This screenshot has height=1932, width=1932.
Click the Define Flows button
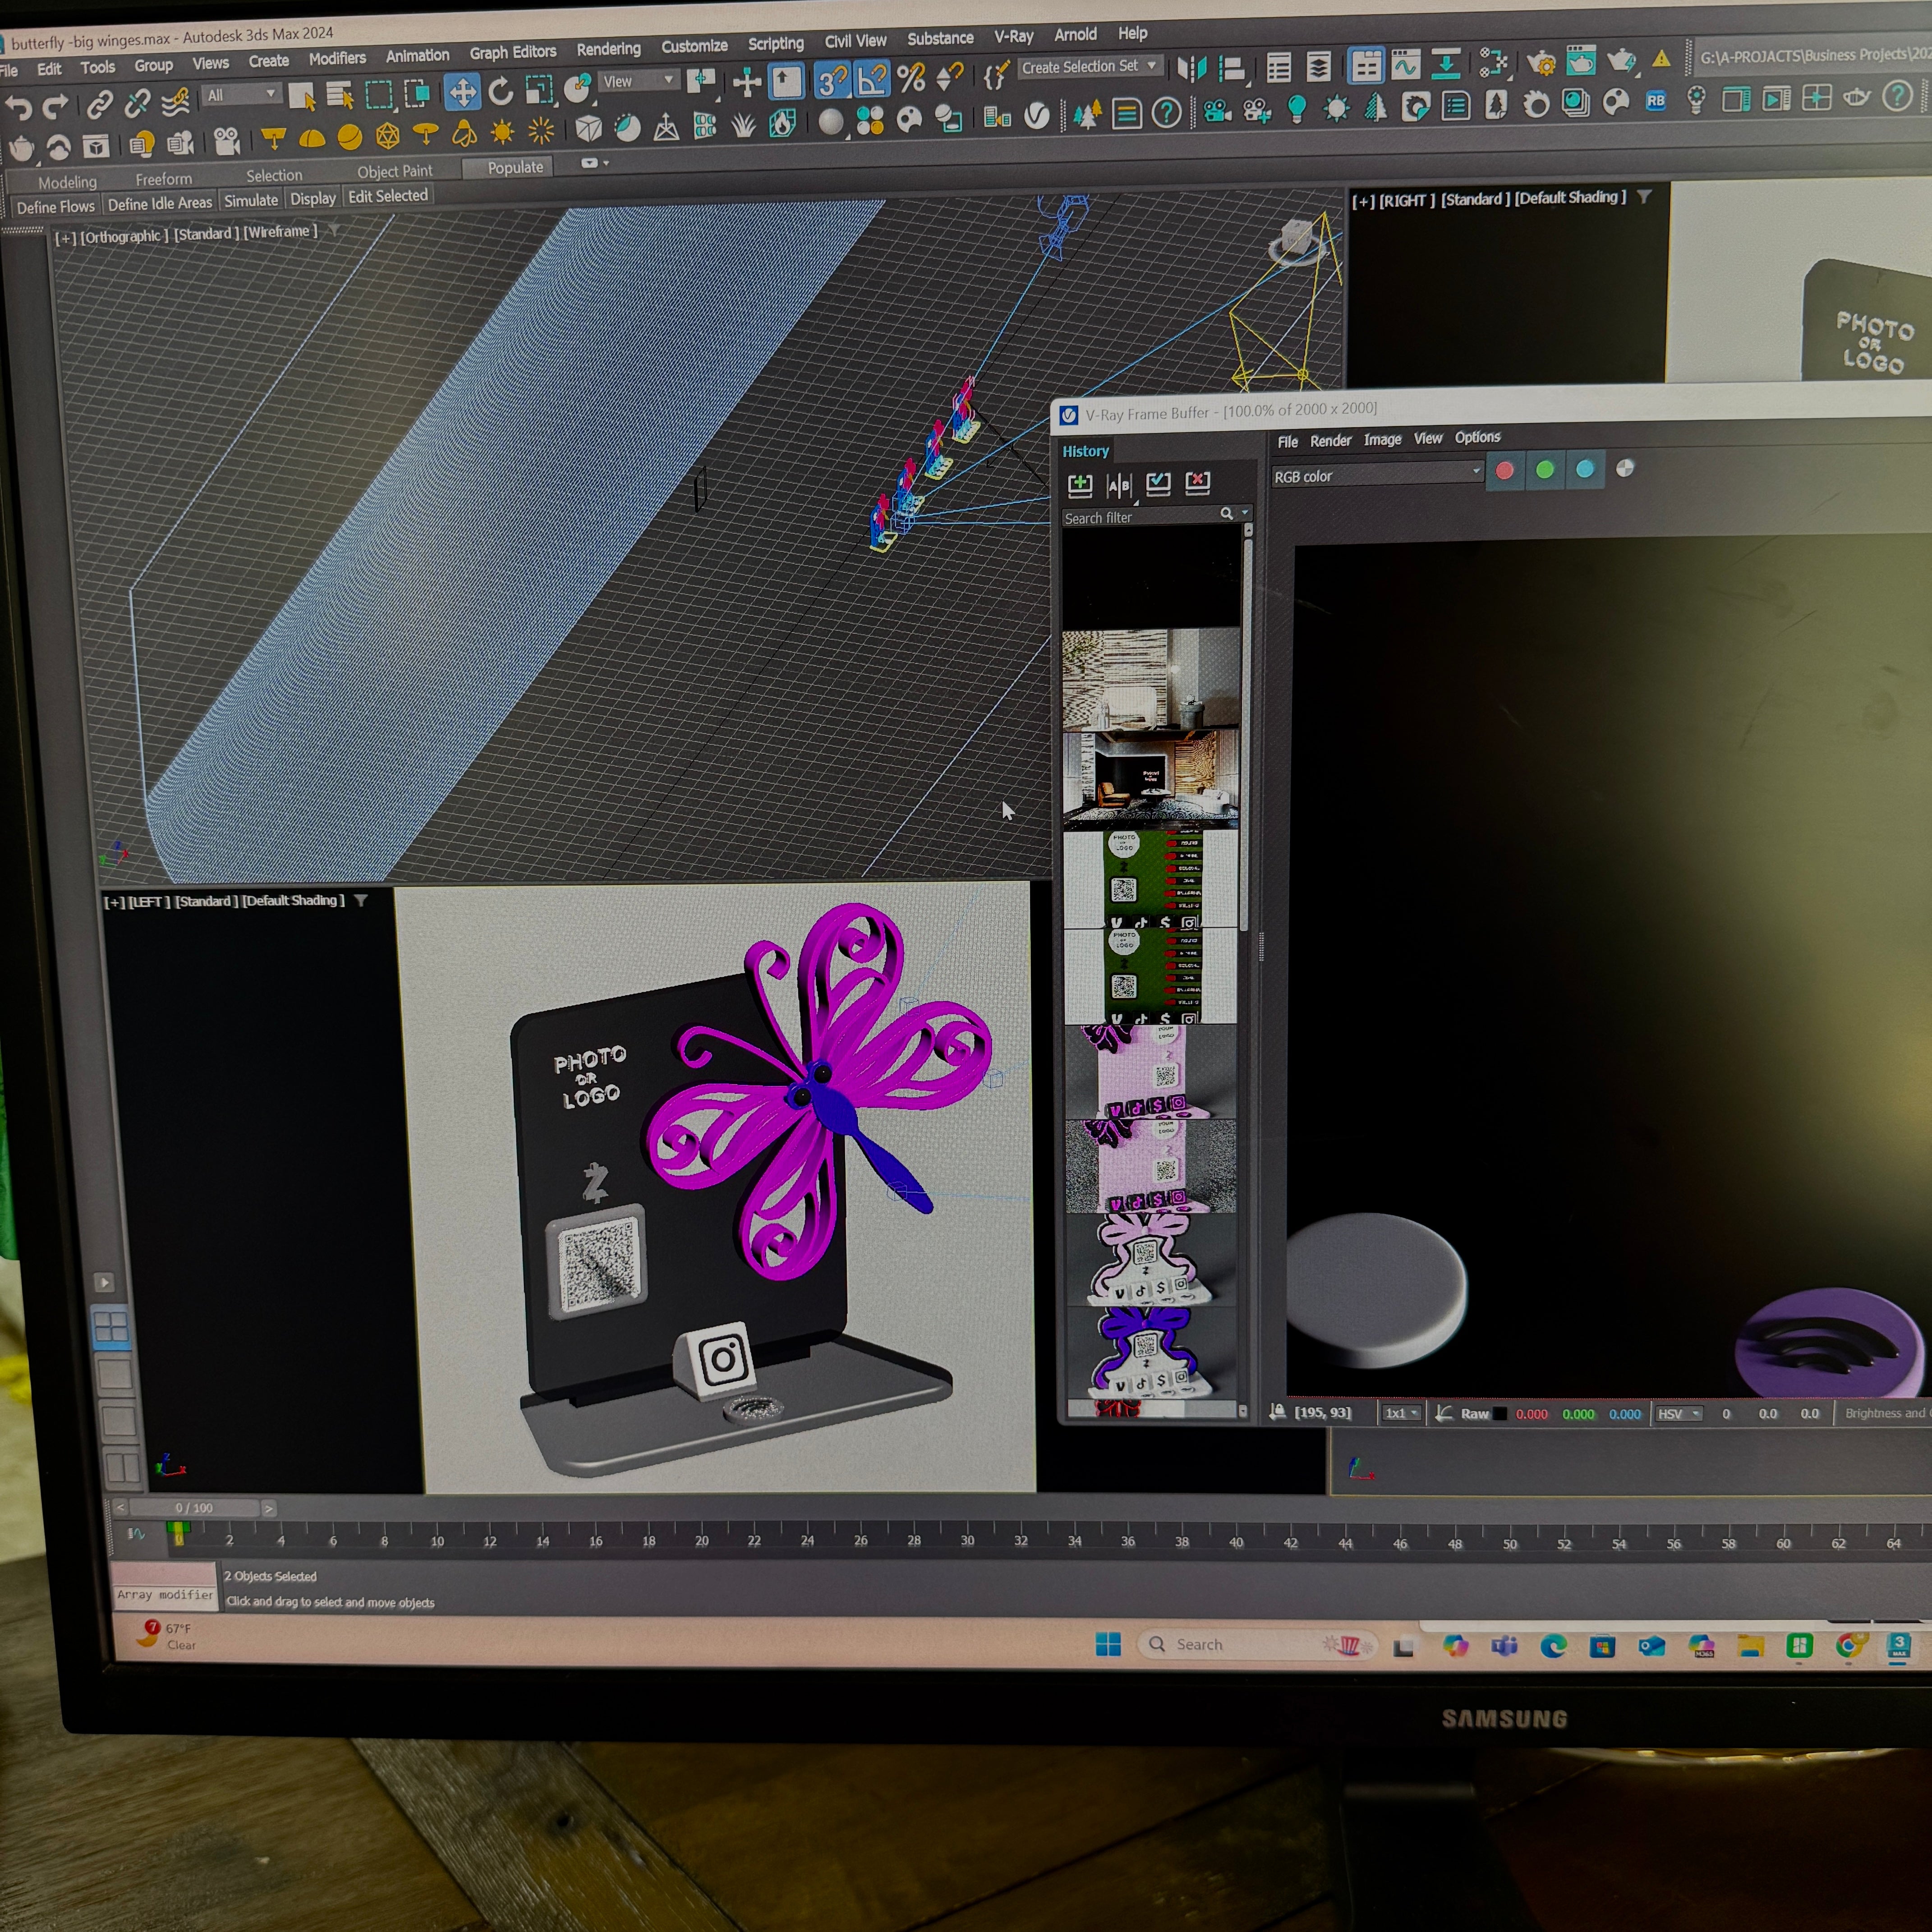click(55, 207)
